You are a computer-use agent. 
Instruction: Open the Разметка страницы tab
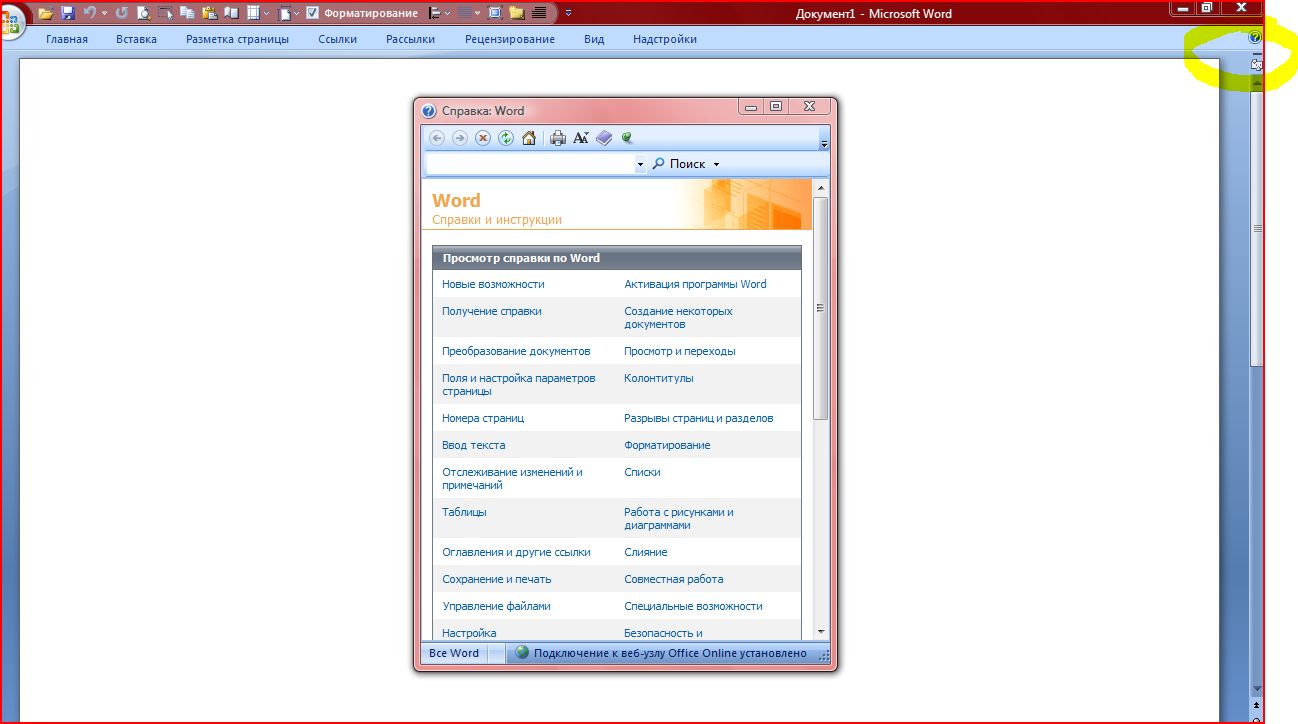tap(237, 39)
